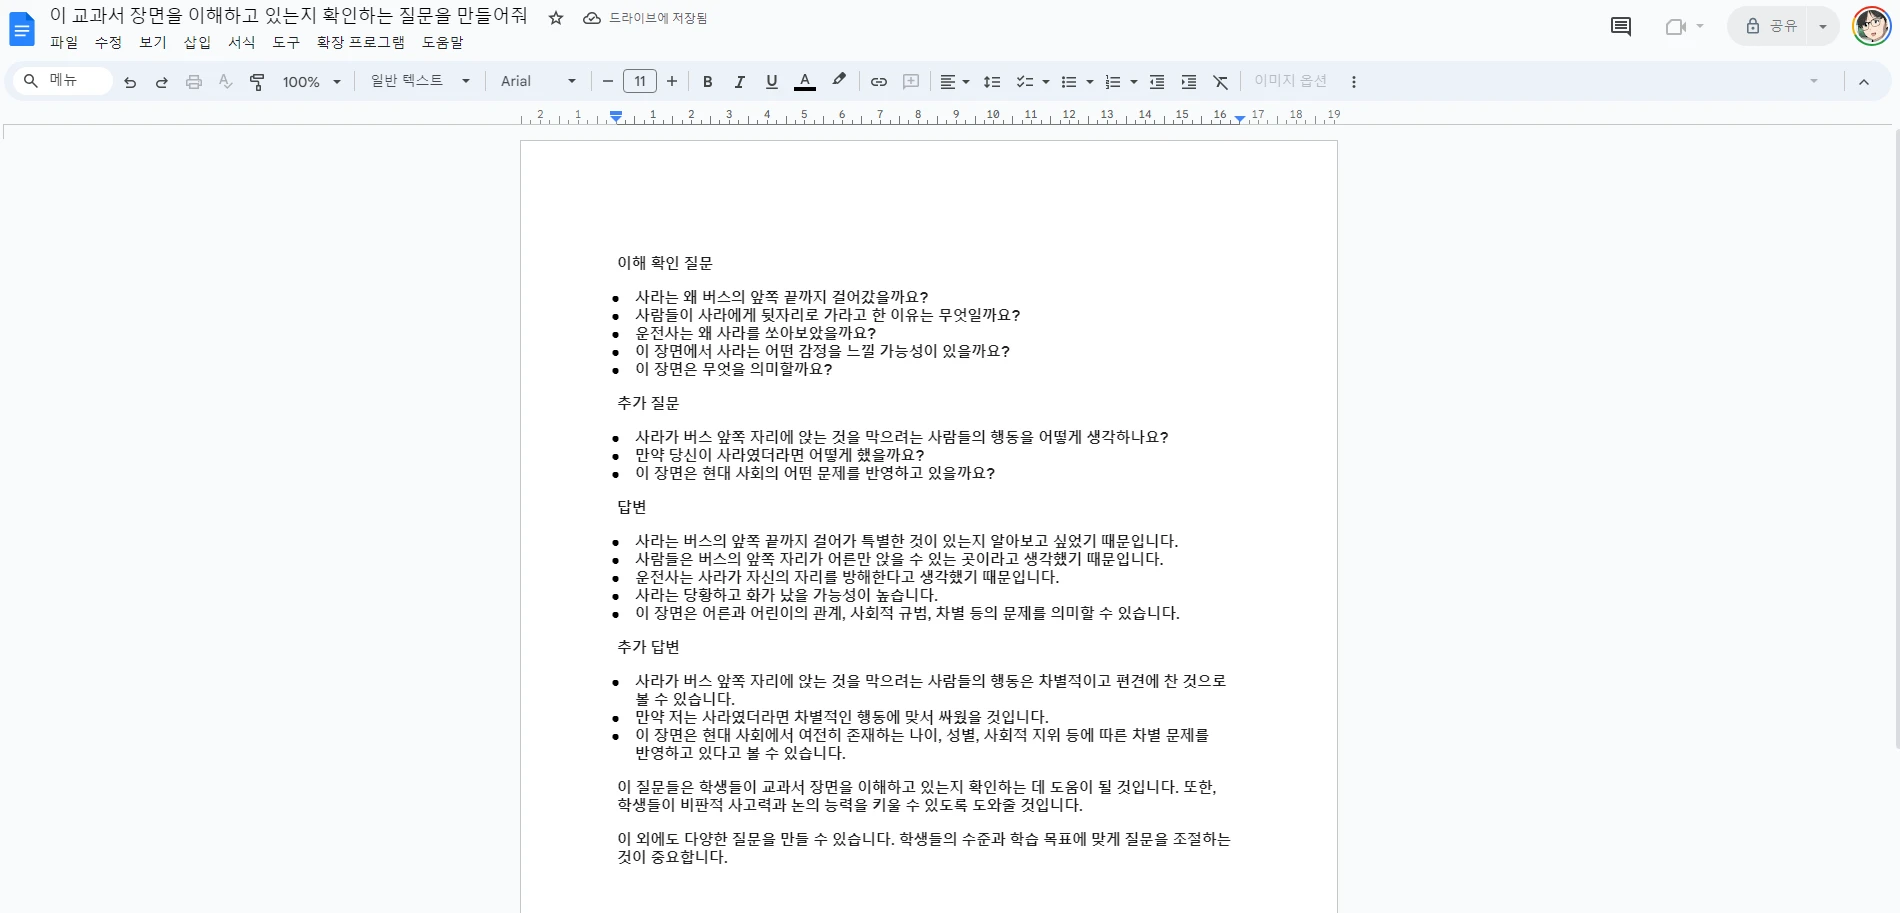Star this document with the star icon
Screen dimensions: 1900x913
(556, 18)
